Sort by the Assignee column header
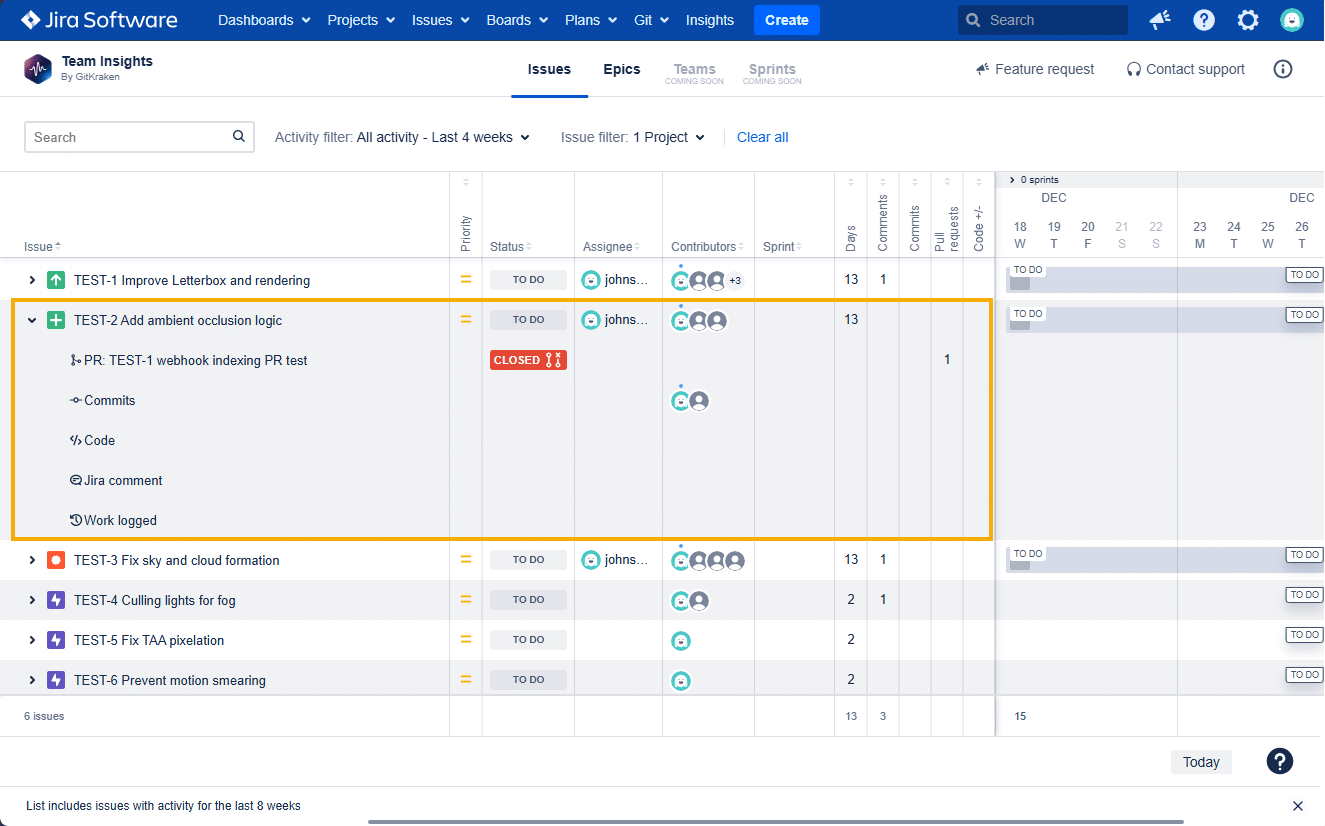The width and height of the screenshot is (1325, 826). pos(611,246)
